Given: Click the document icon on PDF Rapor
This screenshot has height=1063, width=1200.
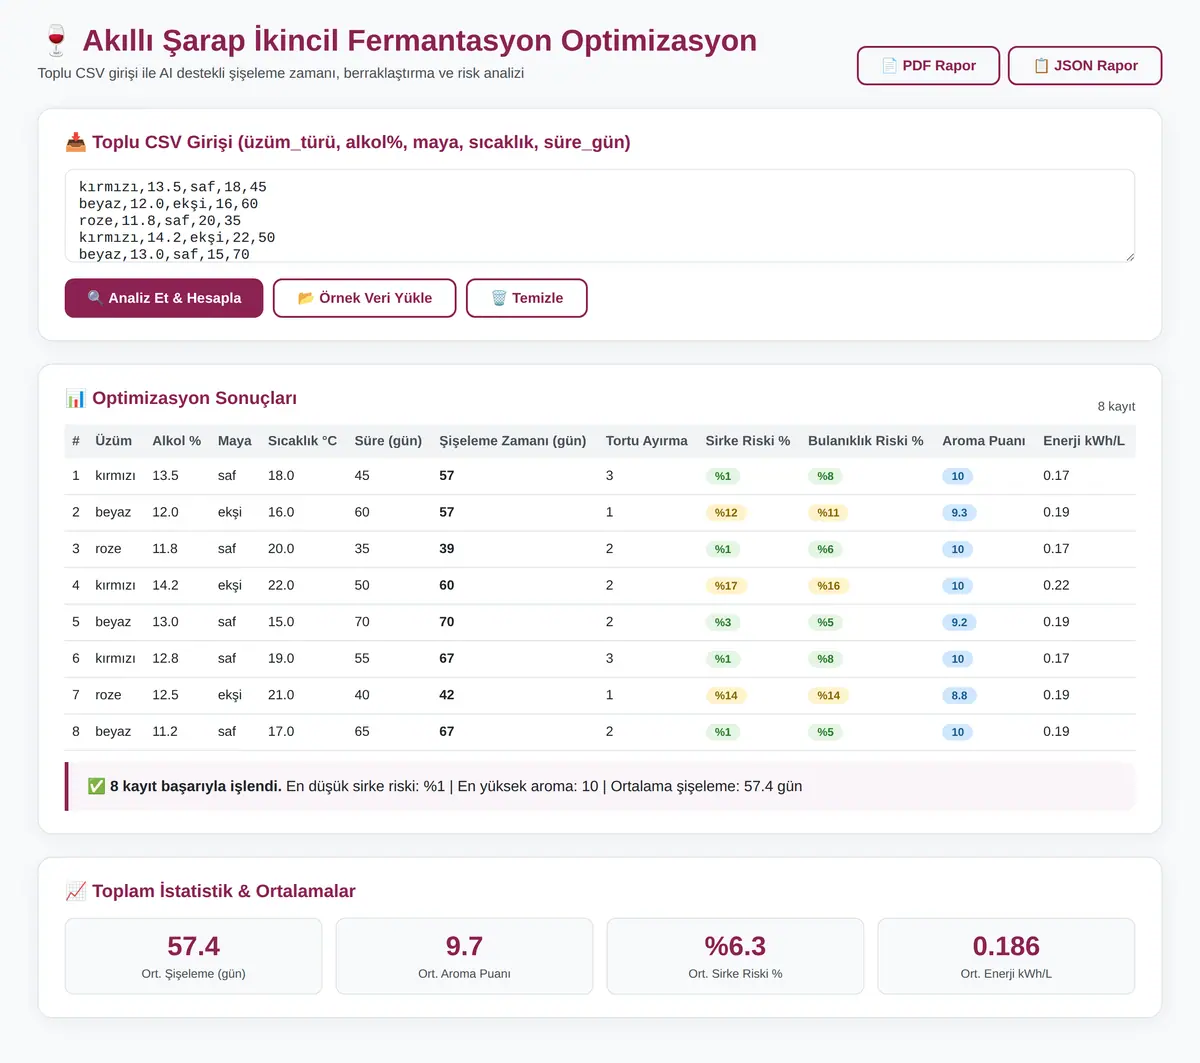Looking at the screenshot, I should (889, 66).
